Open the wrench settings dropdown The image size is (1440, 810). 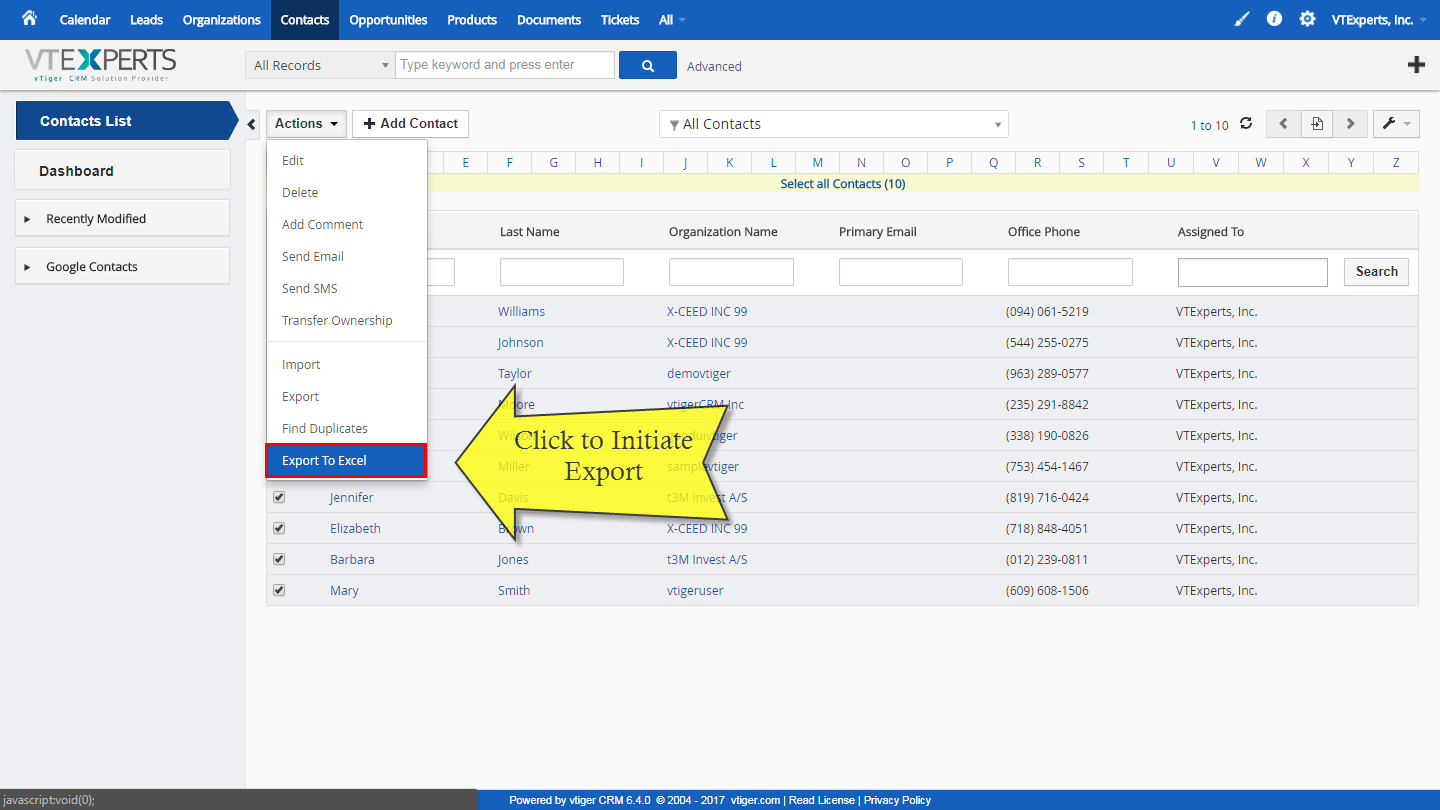(x=1396, y=124)
